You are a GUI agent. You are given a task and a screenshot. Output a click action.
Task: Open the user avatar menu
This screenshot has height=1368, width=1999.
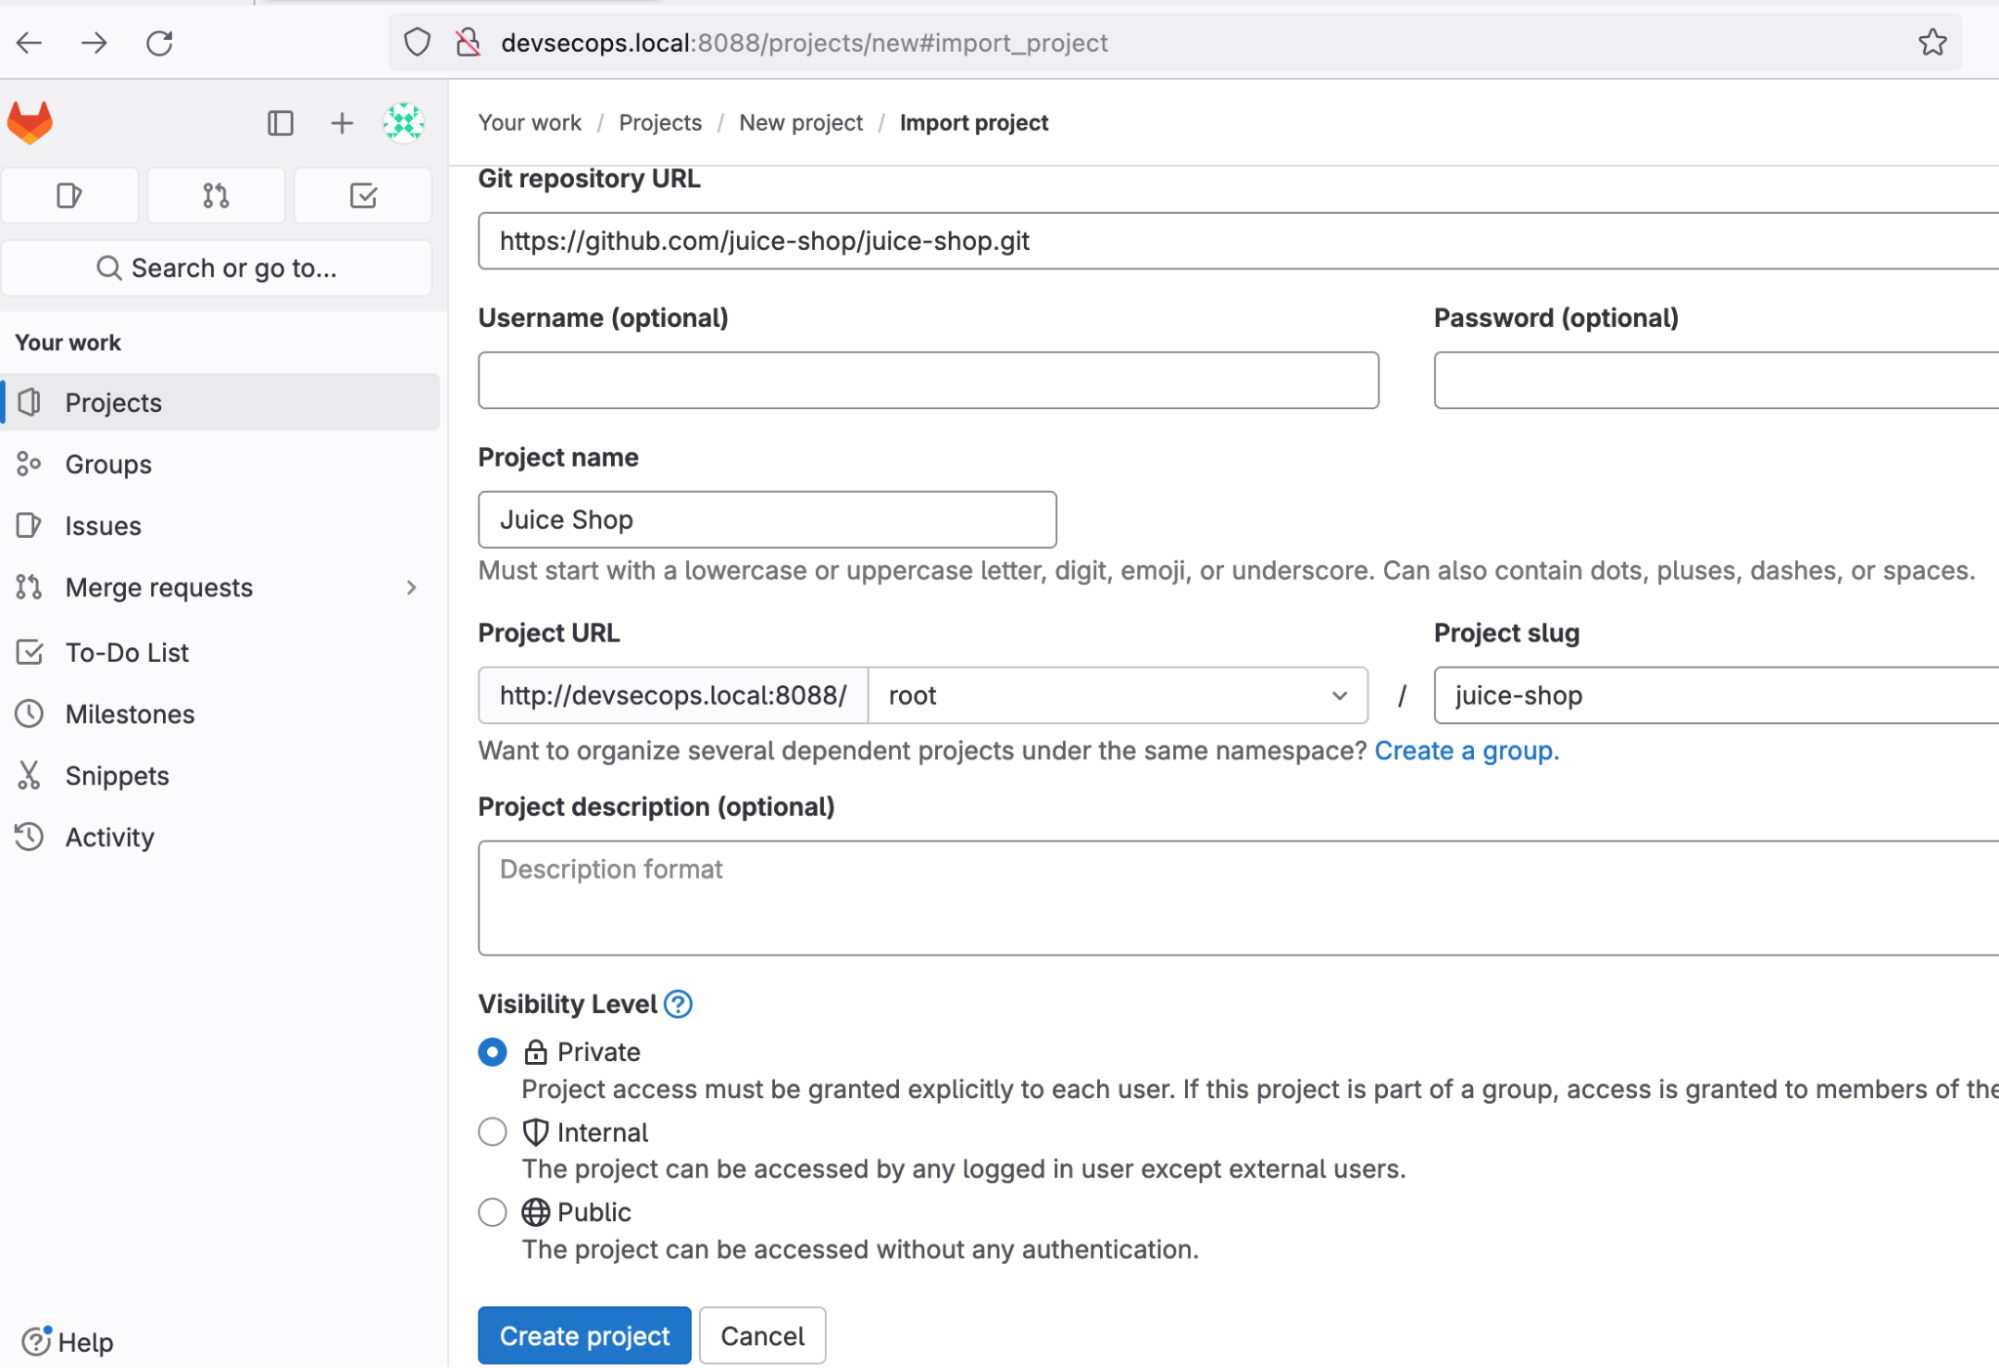[x=403, y=123]
